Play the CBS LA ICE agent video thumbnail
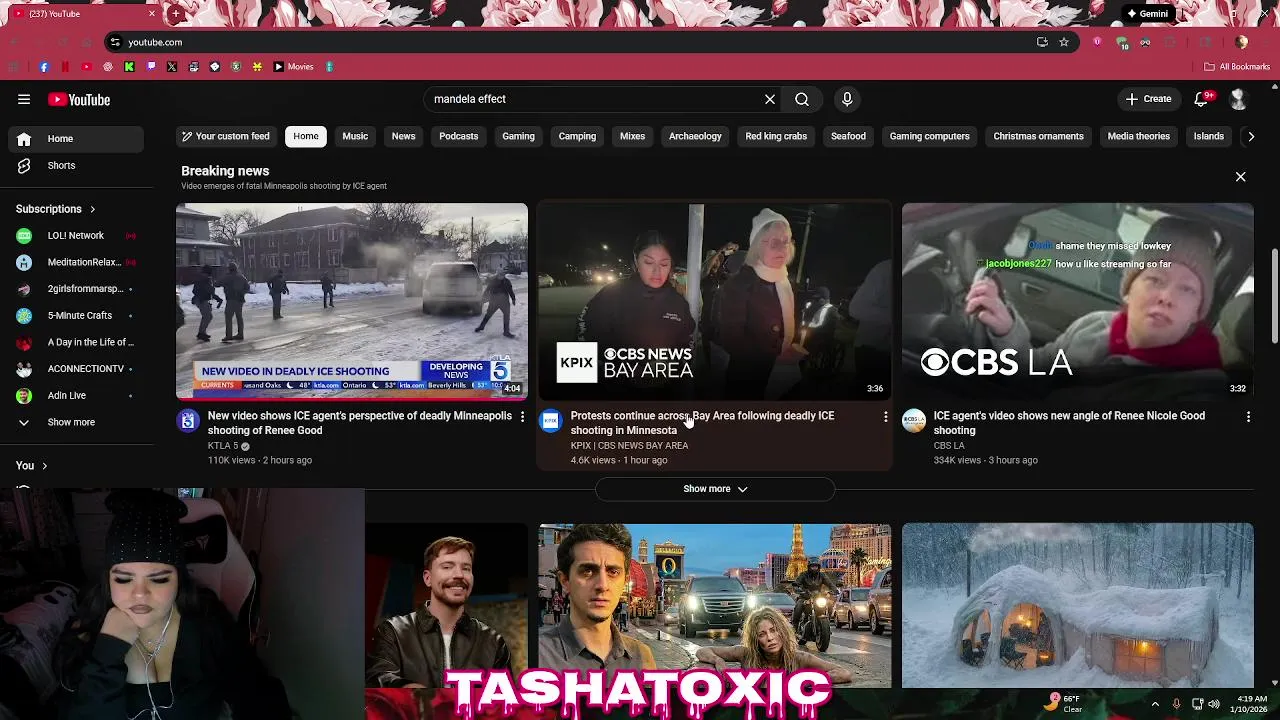 click(x=1077, y=301)
